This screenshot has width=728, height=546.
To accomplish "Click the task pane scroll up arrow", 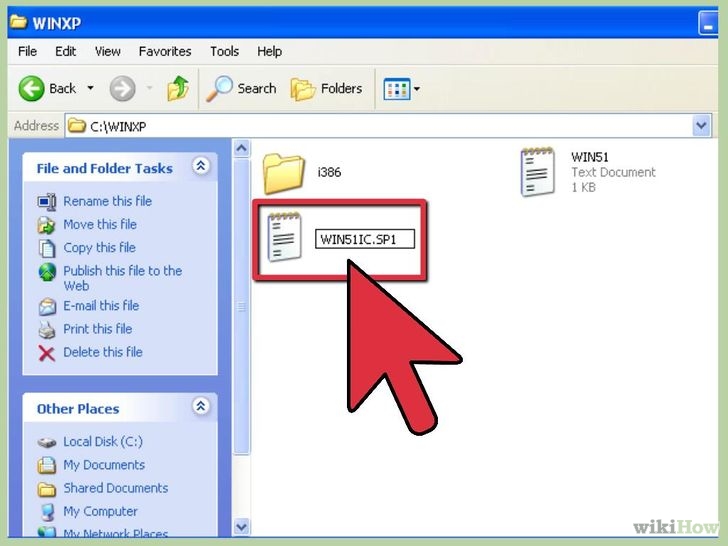I will [241, 149].
